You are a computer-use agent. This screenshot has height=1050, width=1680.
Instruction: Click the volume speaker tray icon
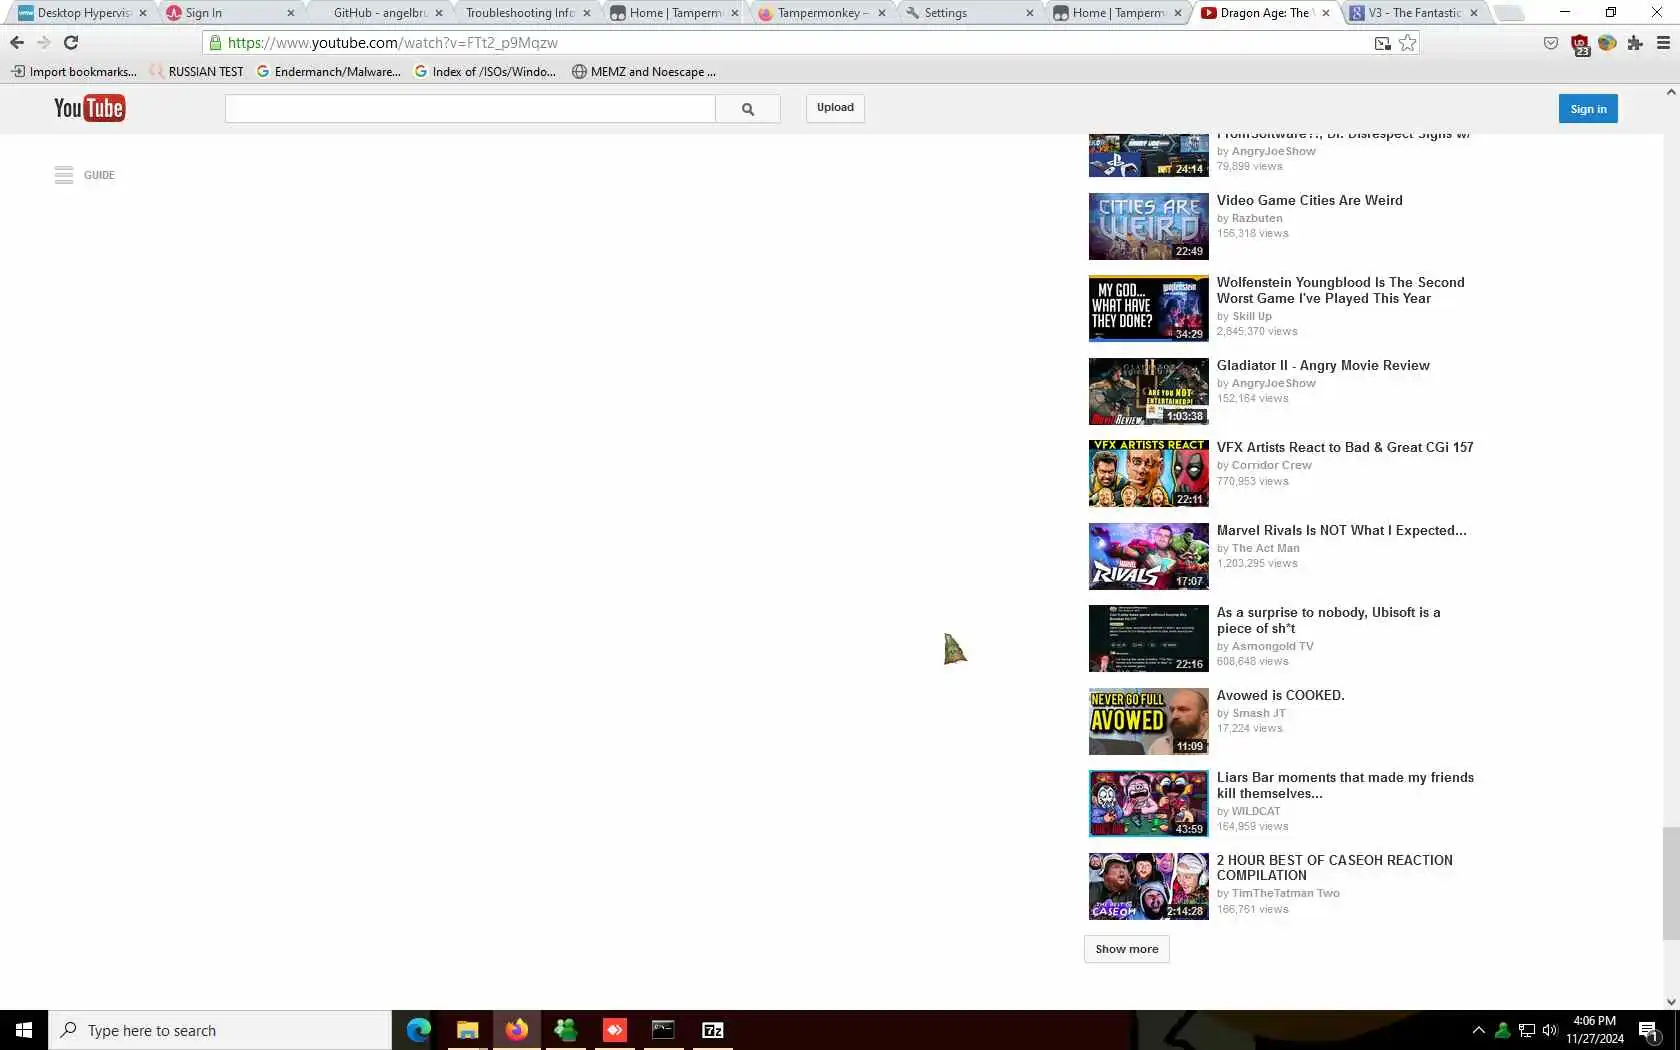point(1550,1030)
